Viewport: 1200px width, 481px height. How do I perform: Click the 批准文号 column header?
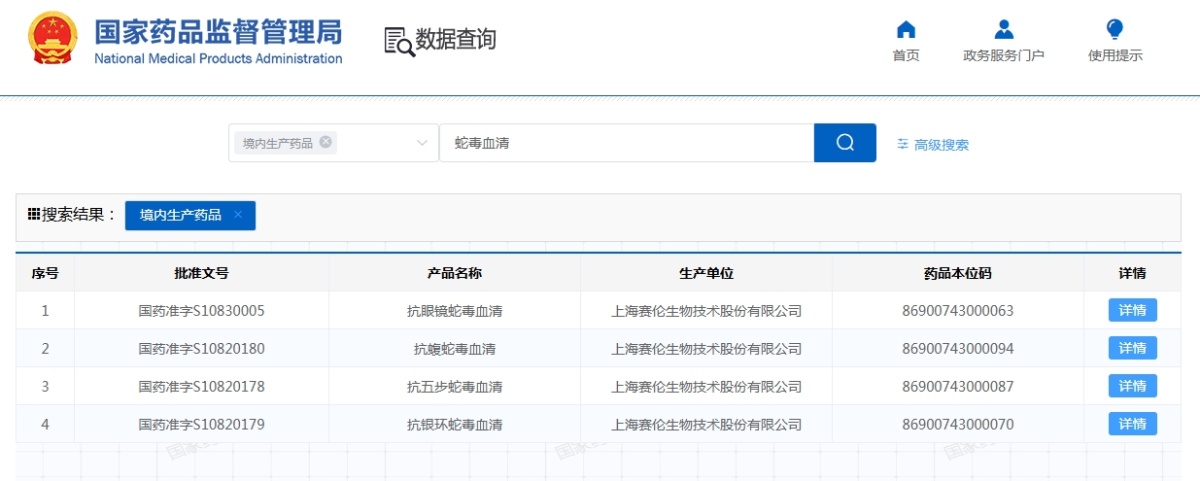click(201, 273)
